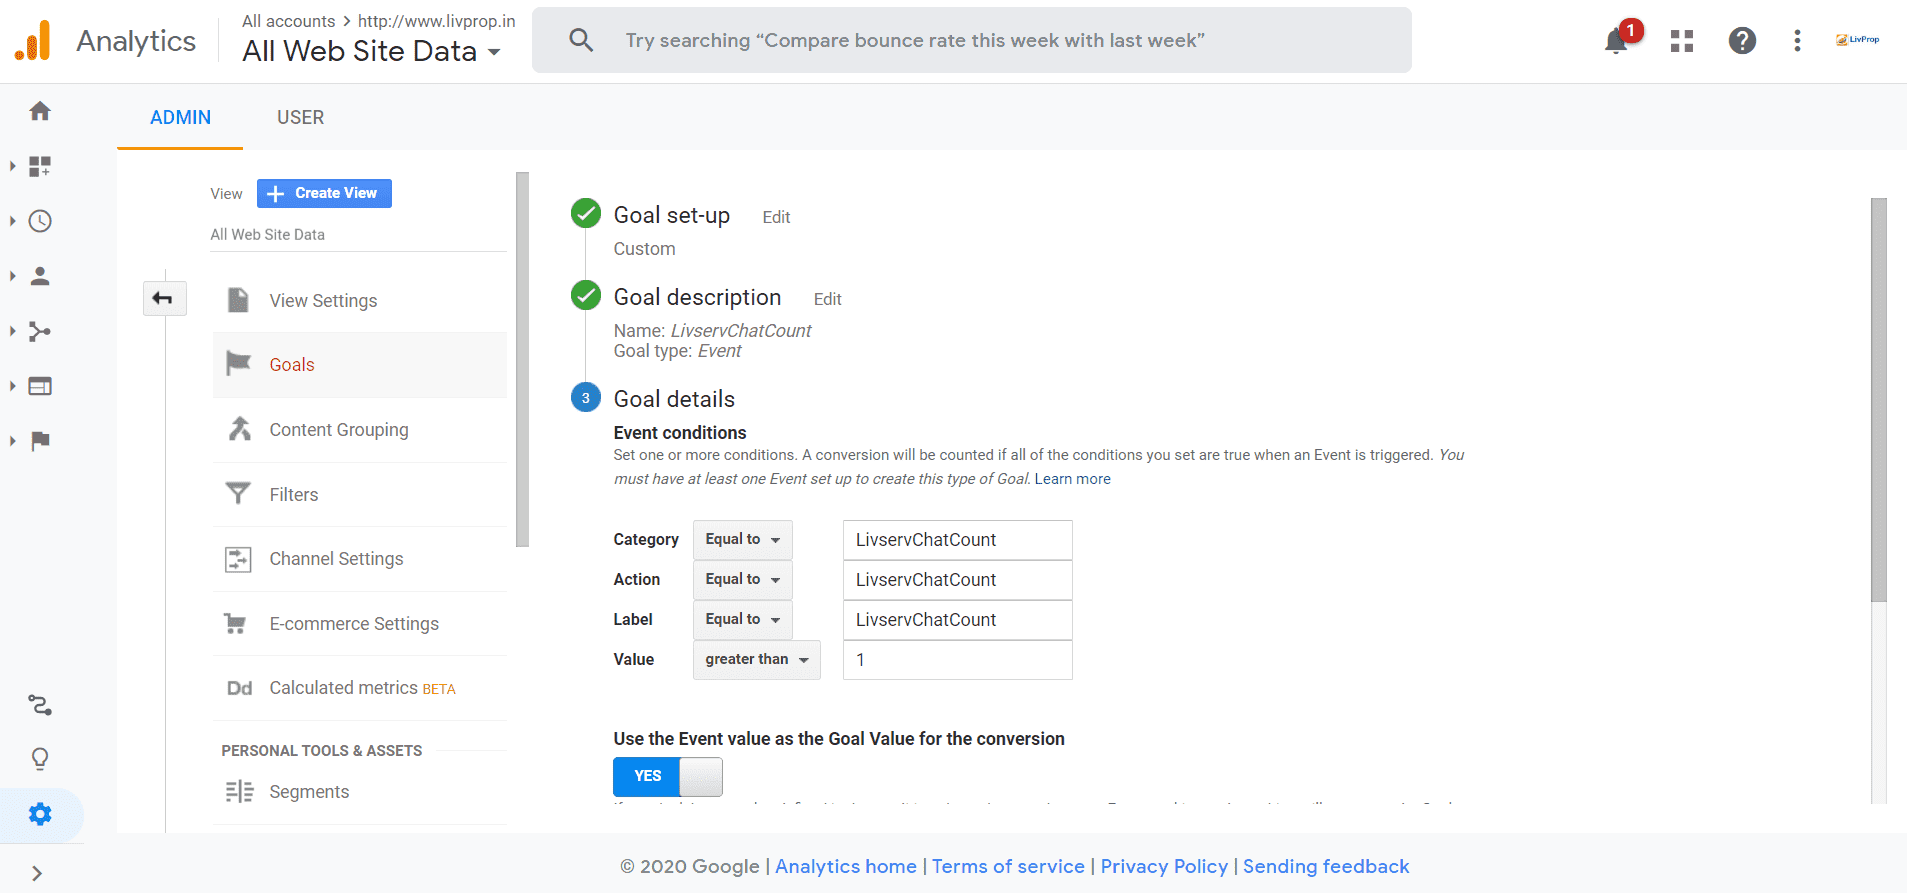The image size is (1907, 893).
Task: Toggle the Event value YES switch
Action: pos(667,776)
